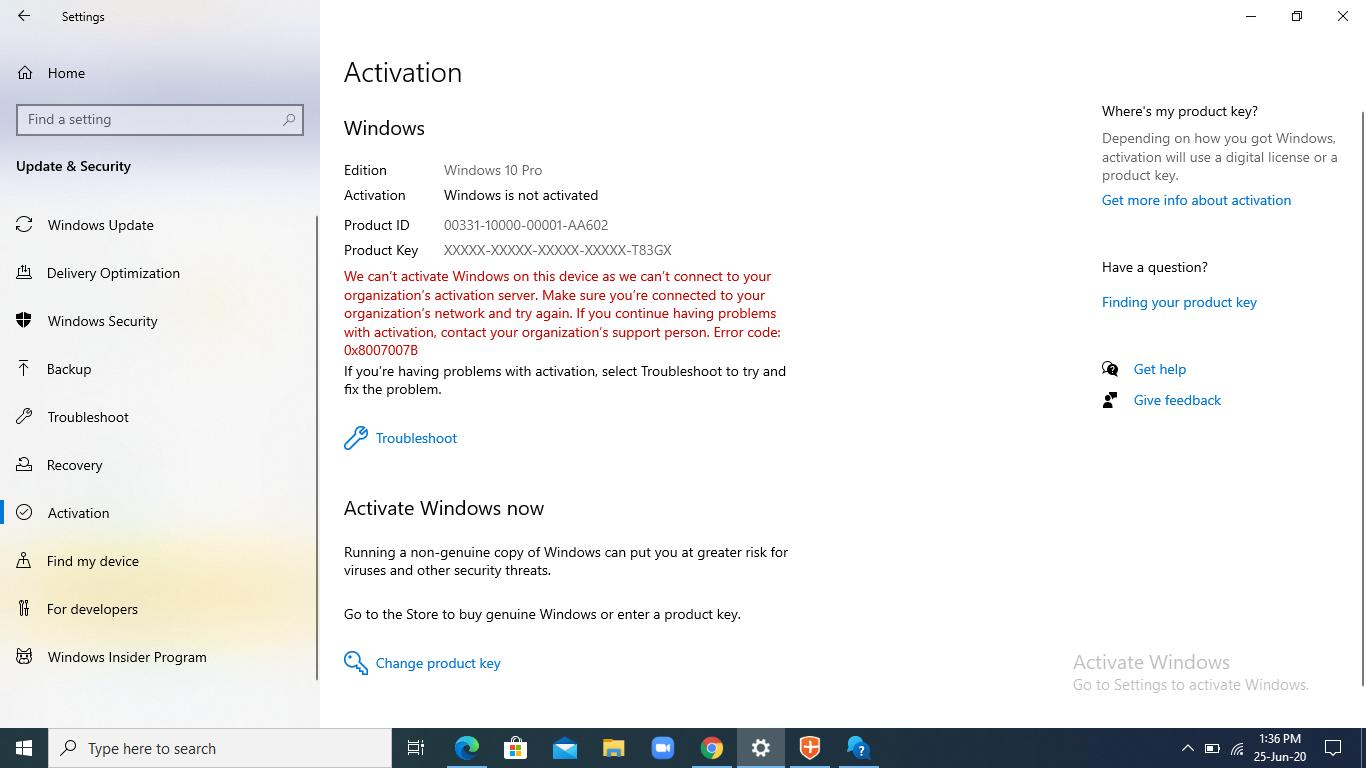The height and width of the screenshot is (768, 1366).
Task: Click Change product key link
Action: 438,663
